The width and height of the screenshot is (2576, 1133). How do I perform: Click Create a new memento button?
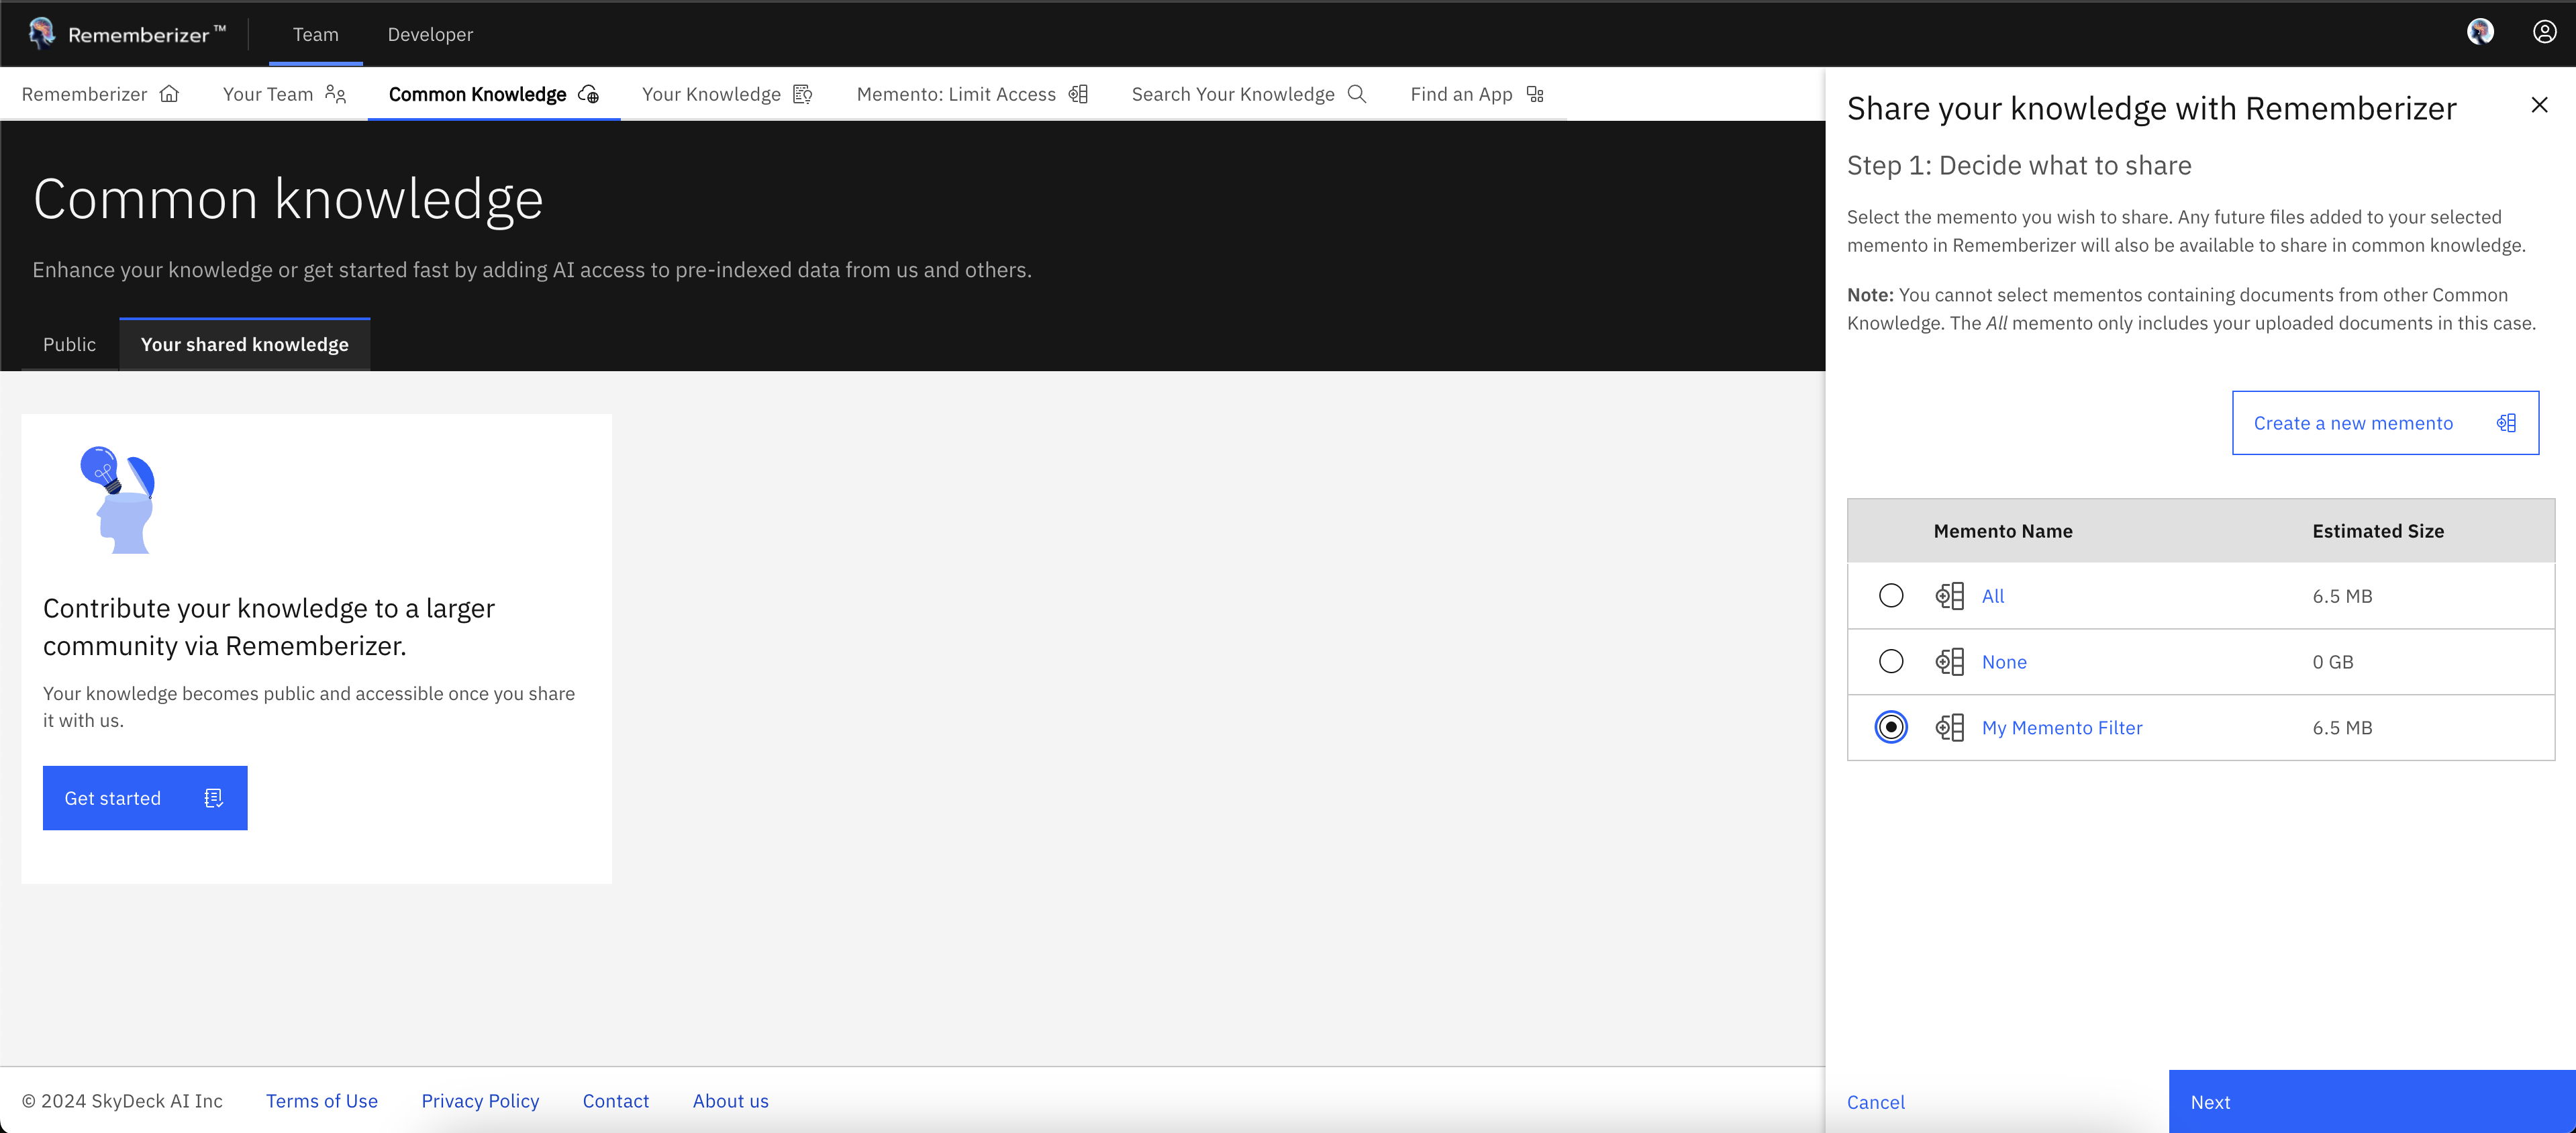tap(2384, 423)
